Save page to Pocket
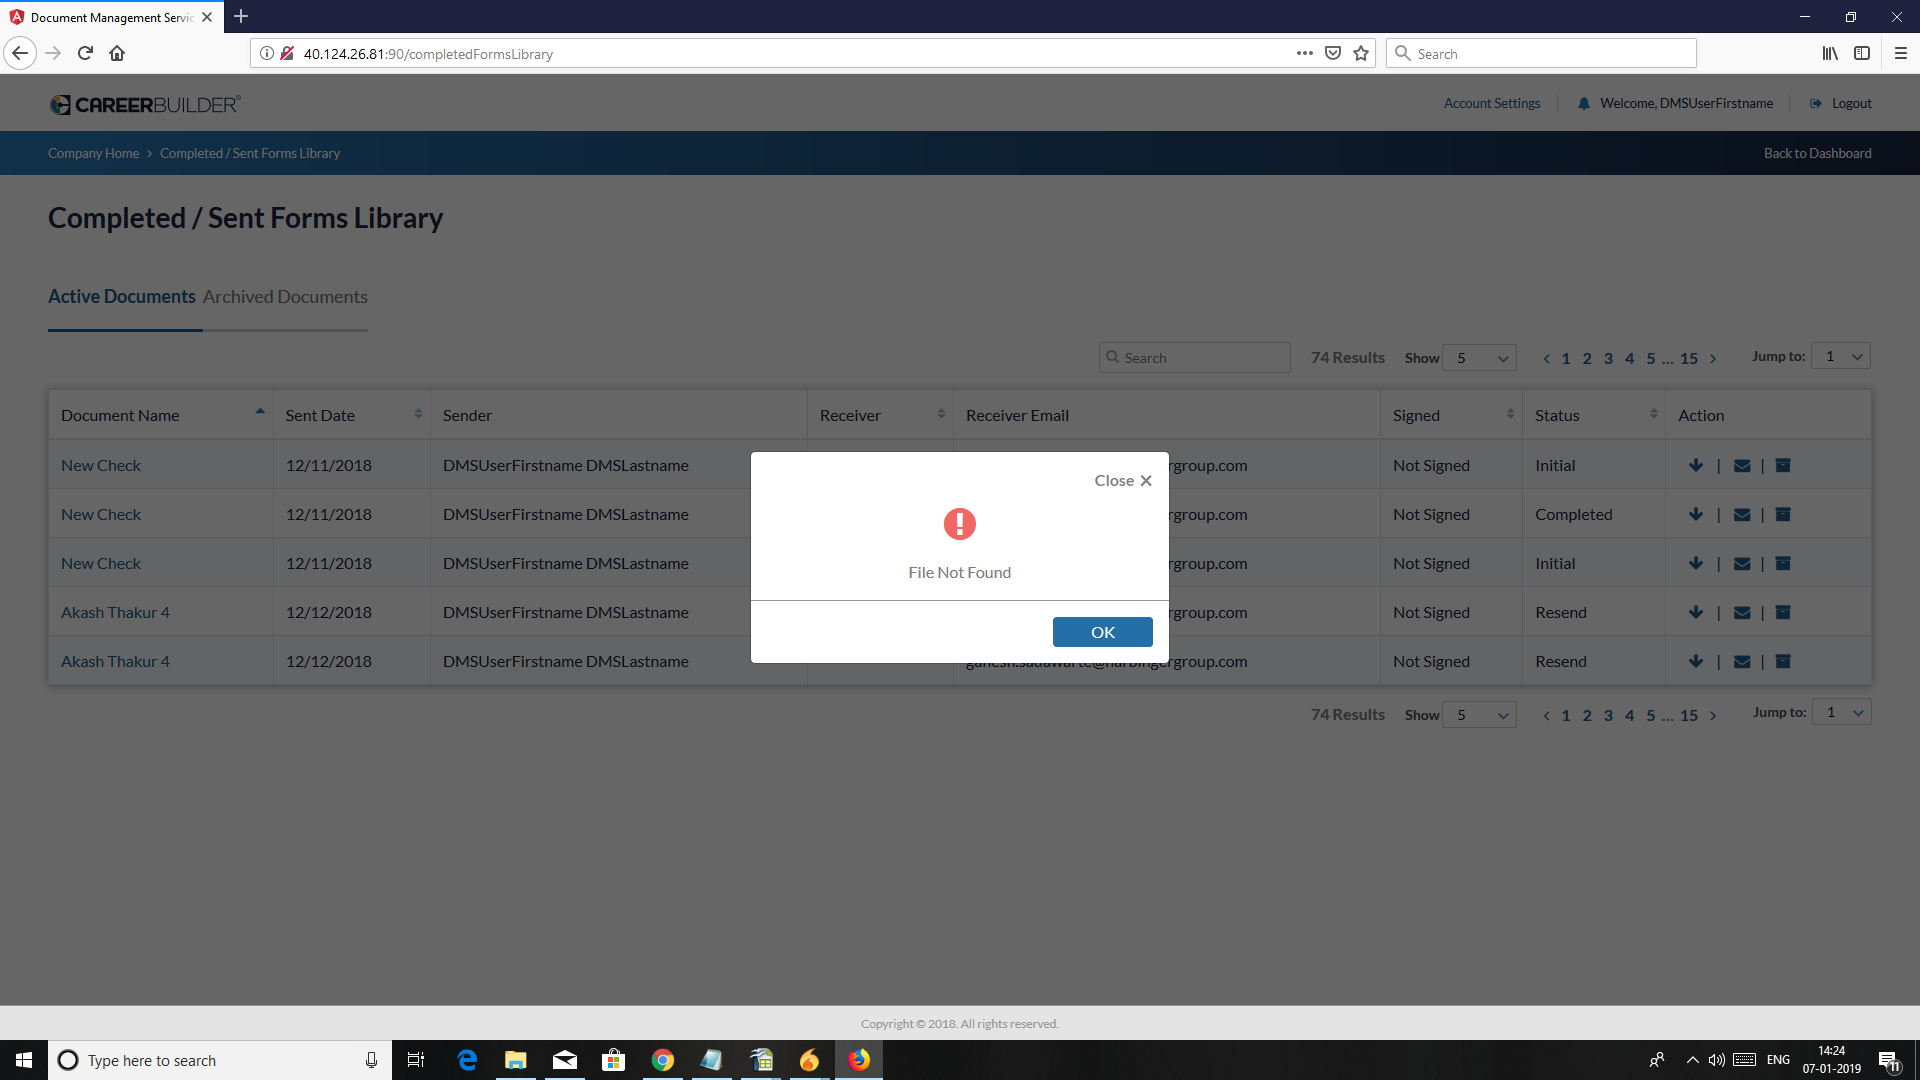The width and height of the screenshot is (1920, 1080). coord(1332,53)
